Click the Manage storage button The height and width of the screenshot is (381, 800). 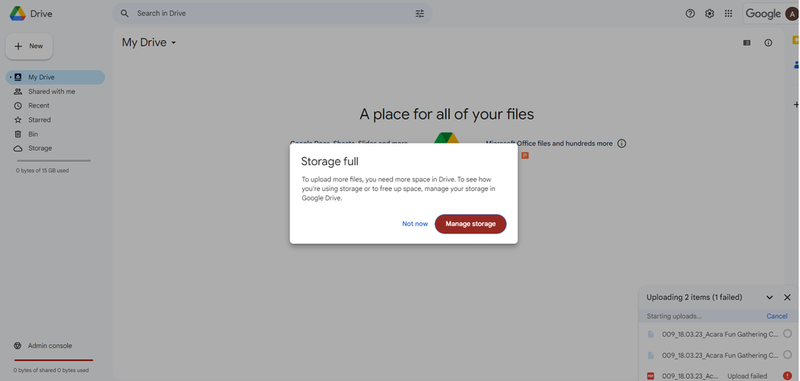coord(470,224)
